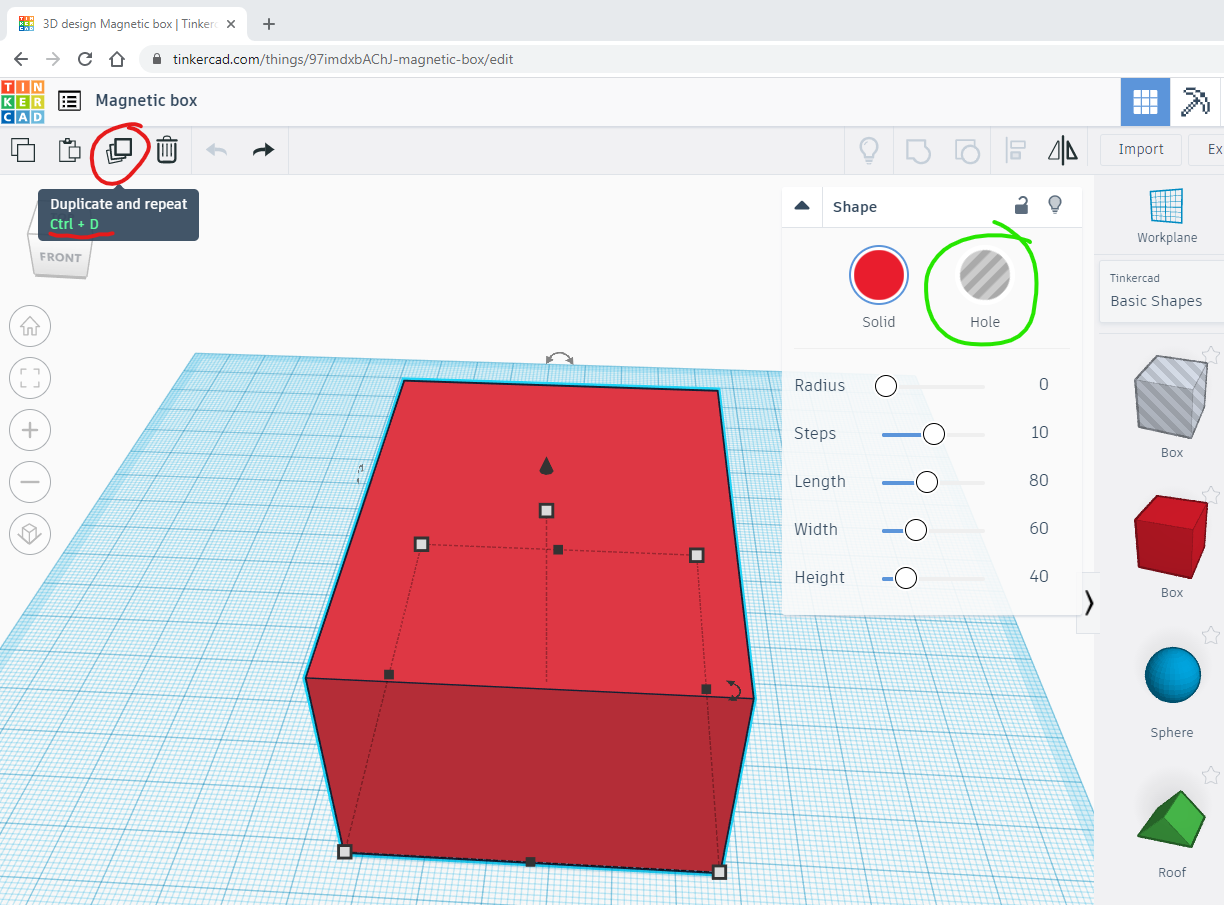The image size is (1224, 905).
Task: Adjust the Height slider handle
Action: tap(905, 578)
